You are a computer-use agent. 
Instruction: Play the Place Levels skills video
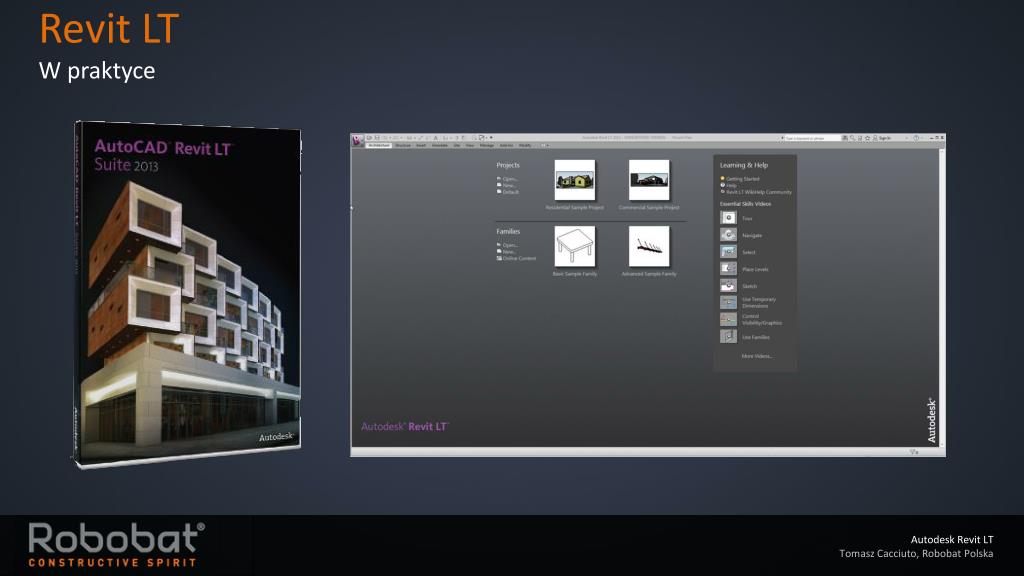coord(728,269)
